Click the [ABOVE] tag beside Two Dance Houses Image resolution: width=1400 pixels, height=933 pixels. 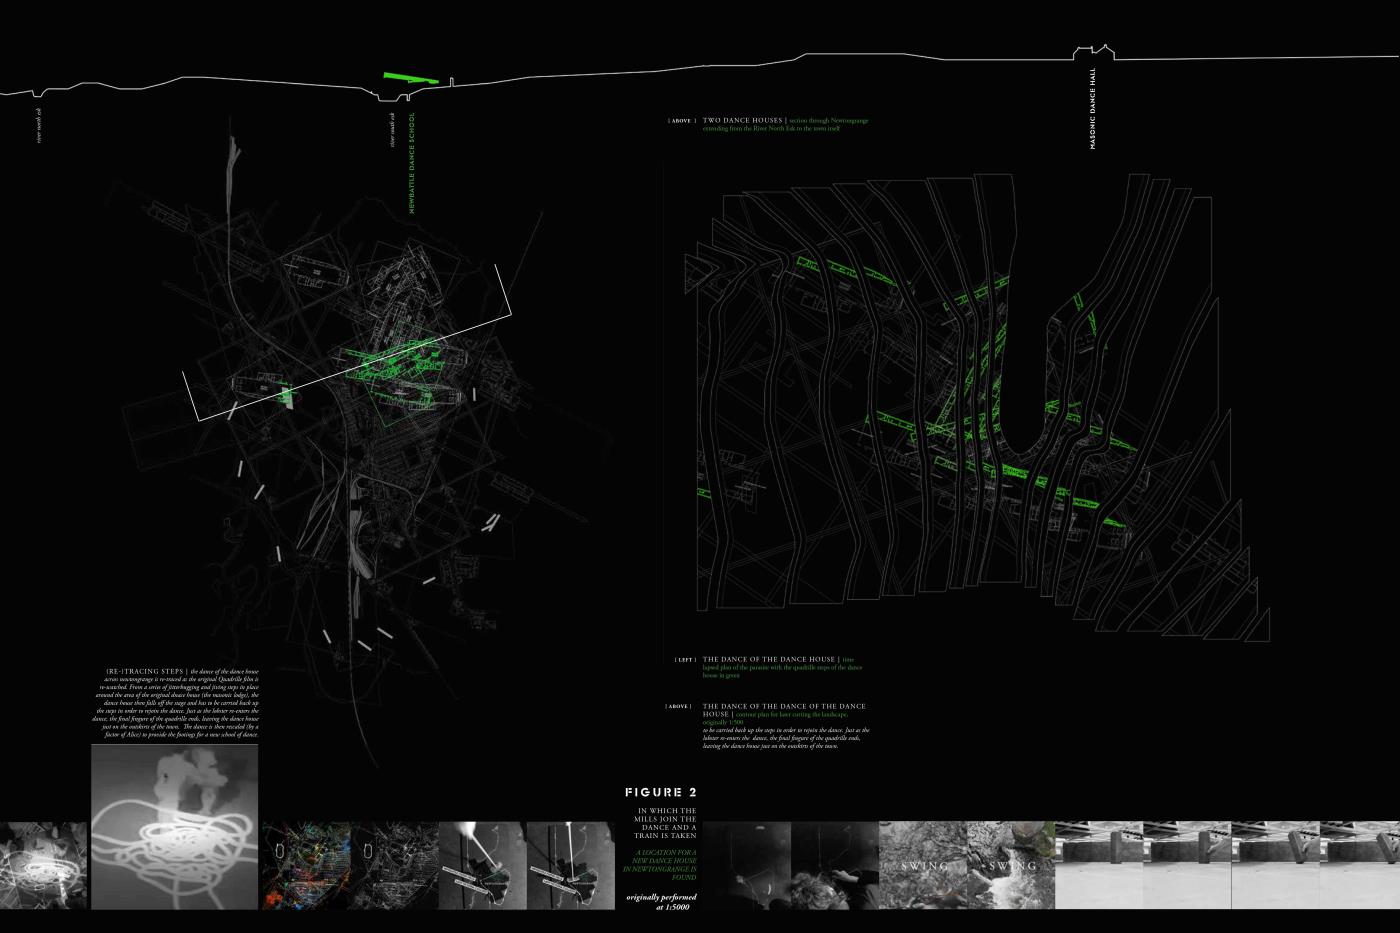[x=682, y=121]
